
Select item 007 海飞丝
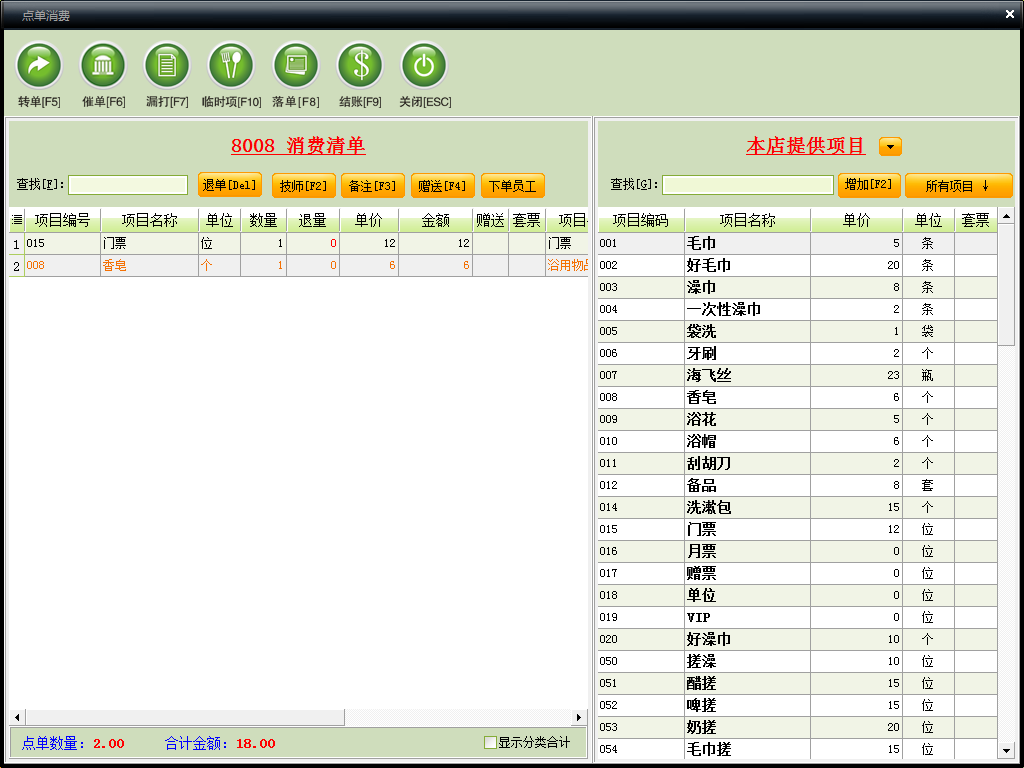point(797,376)
